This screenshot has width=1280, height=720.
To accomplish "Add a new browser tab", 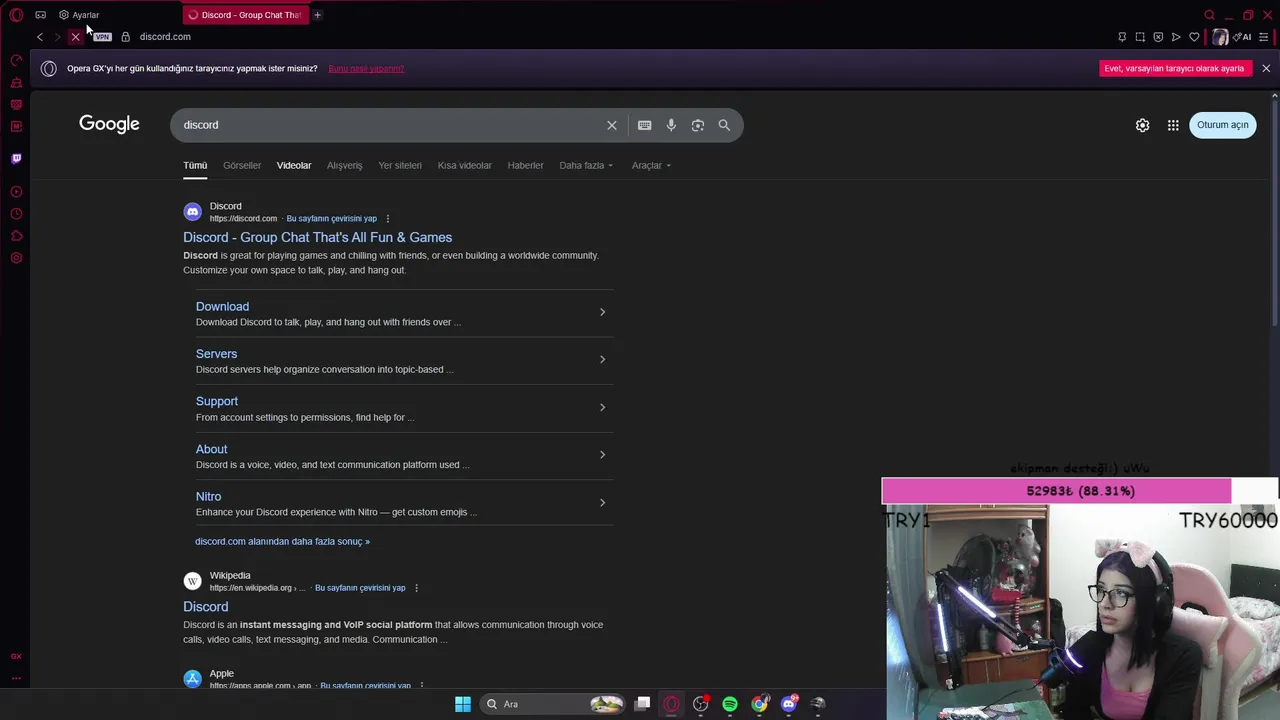I will click(317, 15).
